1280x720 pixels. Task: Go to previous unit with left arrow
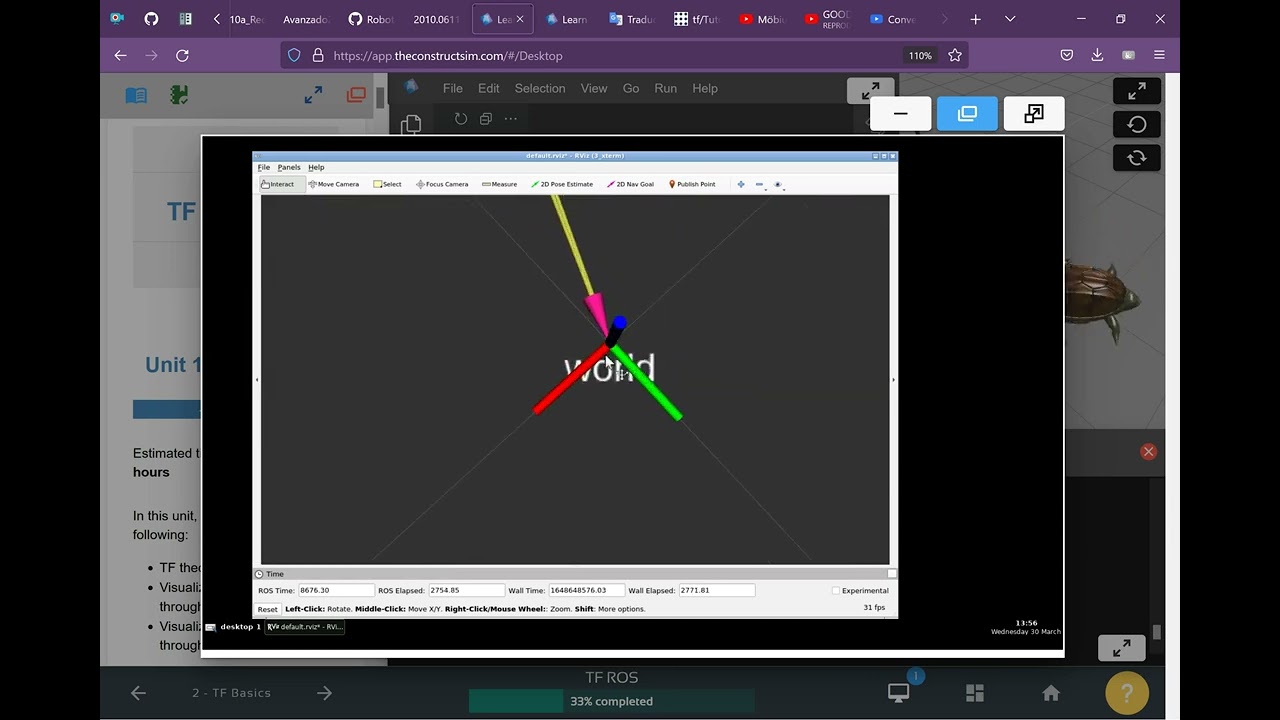point(138,693)
